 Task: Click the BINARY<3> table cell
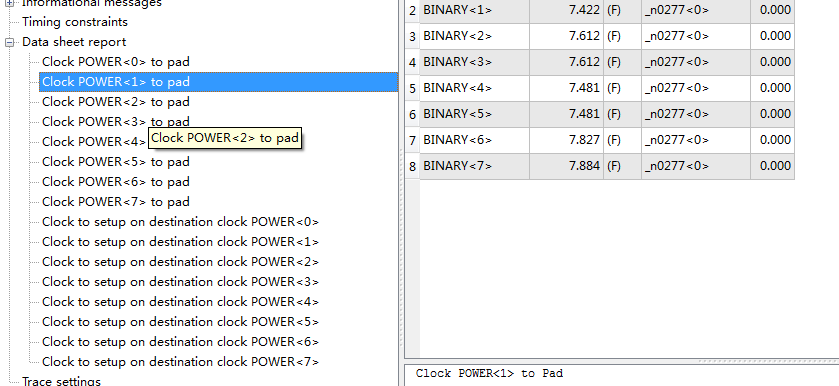(x=475, y=62)
